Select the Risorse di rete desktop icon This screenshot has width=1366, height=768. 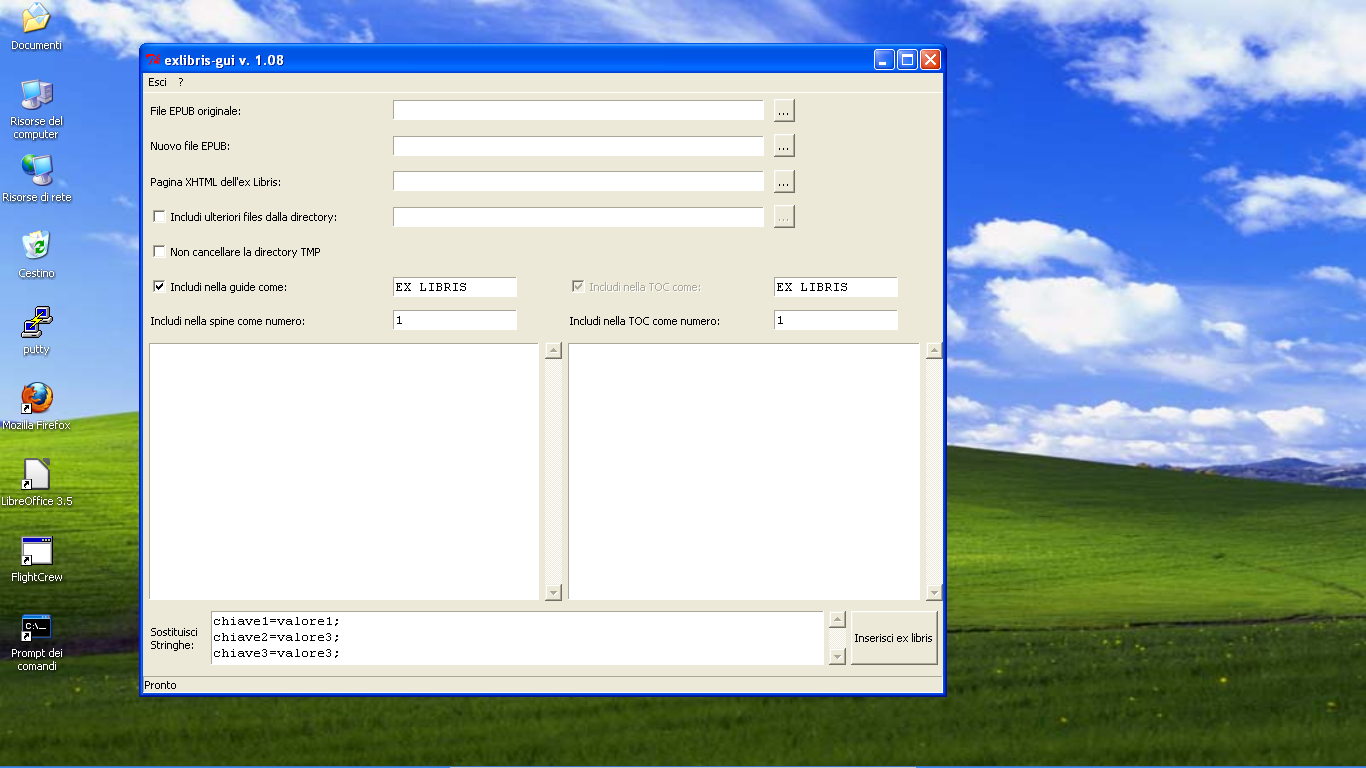click(37, 179)
